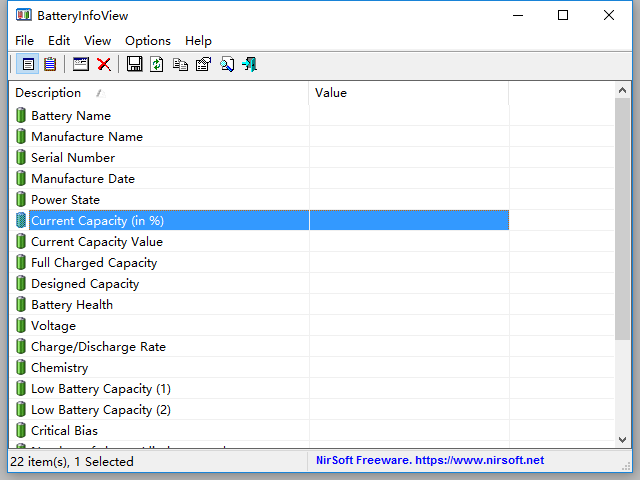This screenshot has width=640, height=480.
Task: Open the NirSoft website link
Action: [430, 460]
